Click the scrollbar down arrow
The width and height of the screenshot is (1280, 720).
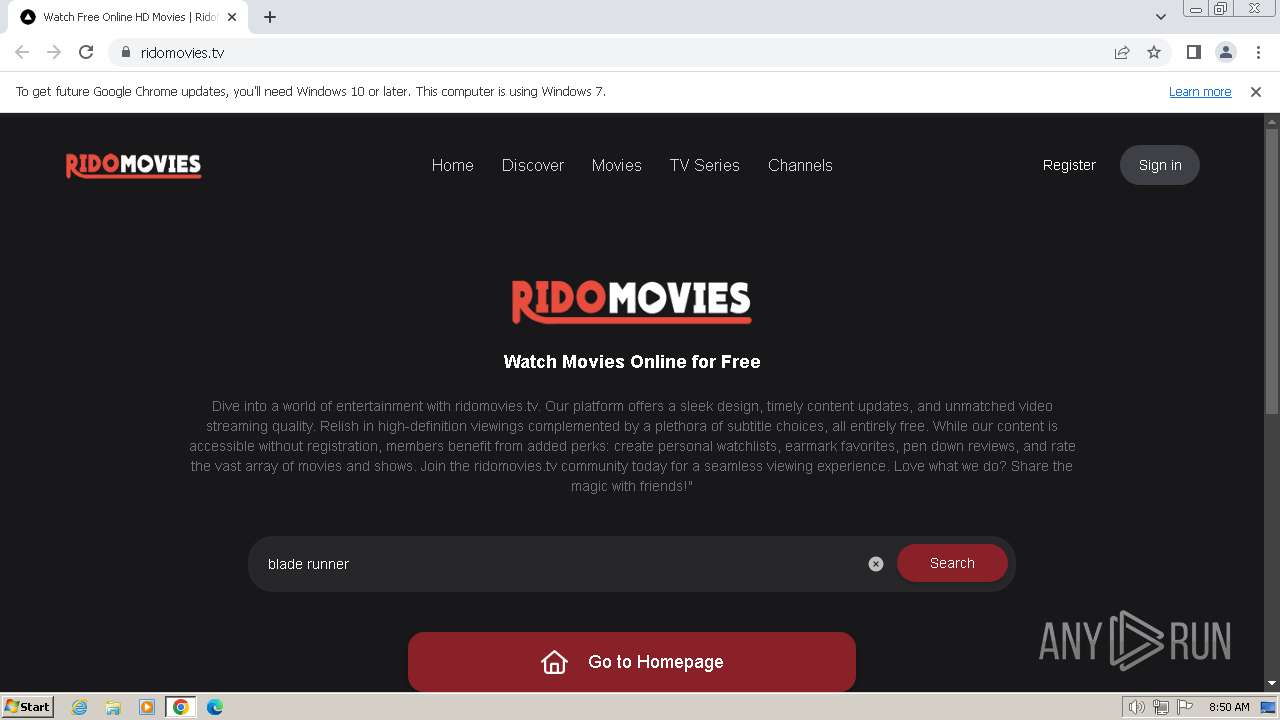point(1272,684)
